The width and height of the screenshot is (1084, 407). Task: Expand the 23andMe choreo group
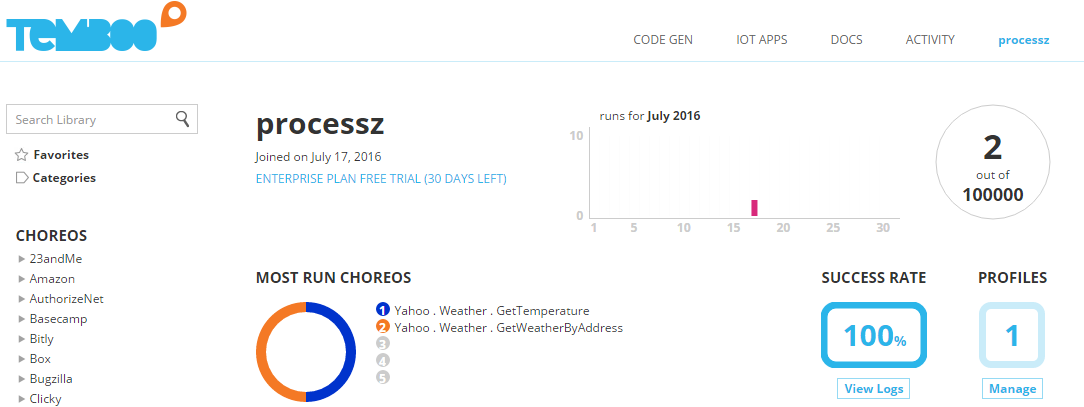pos(22,259)
